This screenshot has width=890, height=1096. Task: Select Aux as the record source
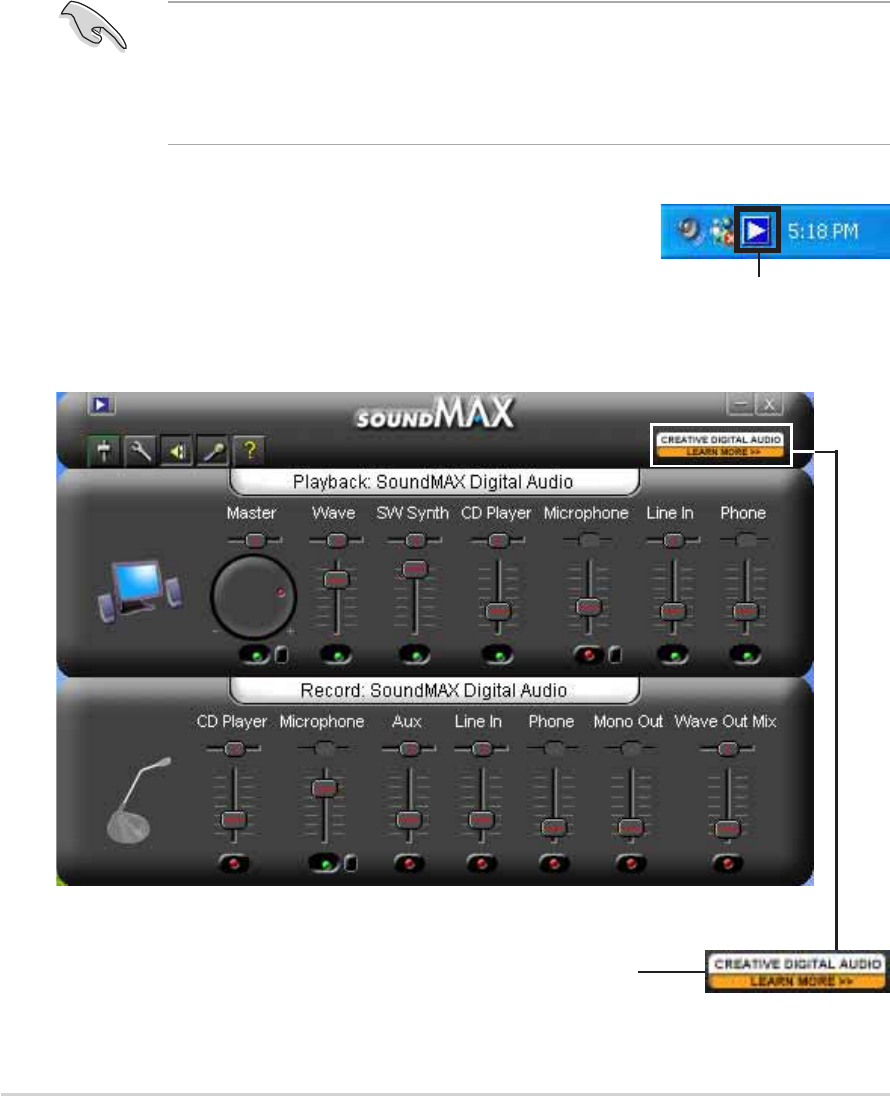409,863
